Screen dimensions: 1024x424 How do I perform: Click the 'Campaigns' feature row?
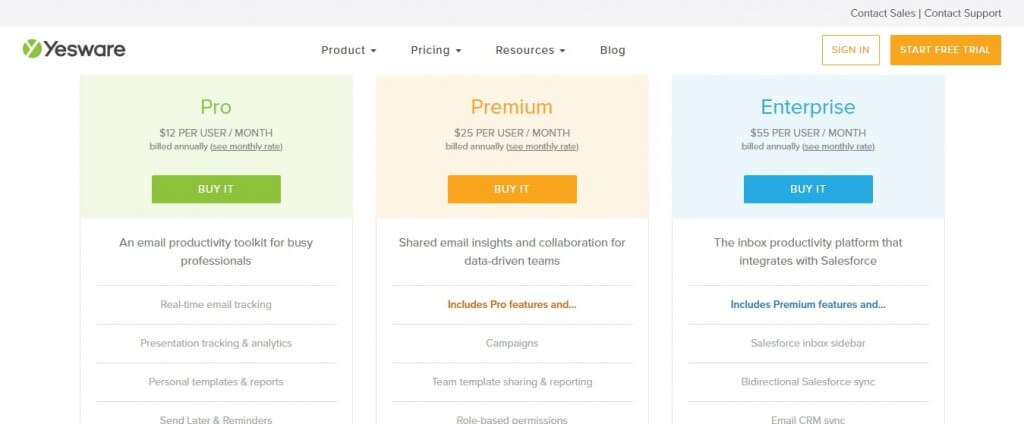[512, 343]
